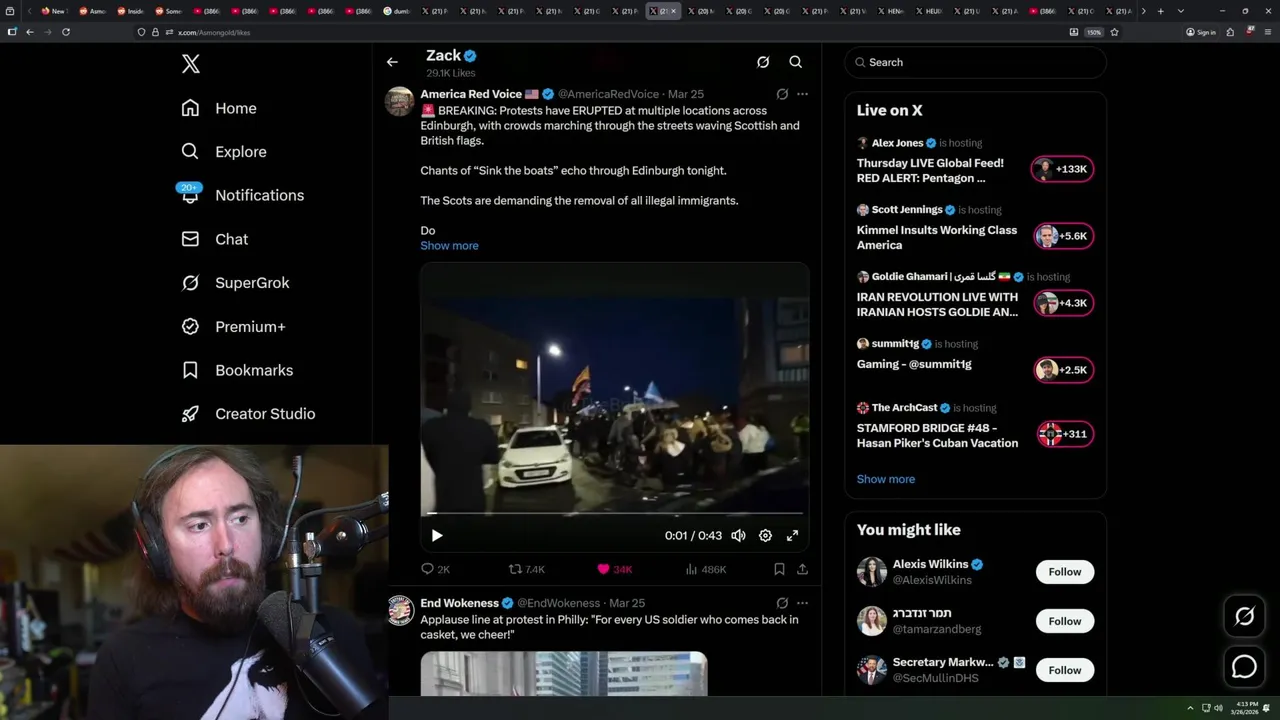Go back with the browser back arrow
The width and height of the screenshot is (1280, 720).
[x=30, y=32]
